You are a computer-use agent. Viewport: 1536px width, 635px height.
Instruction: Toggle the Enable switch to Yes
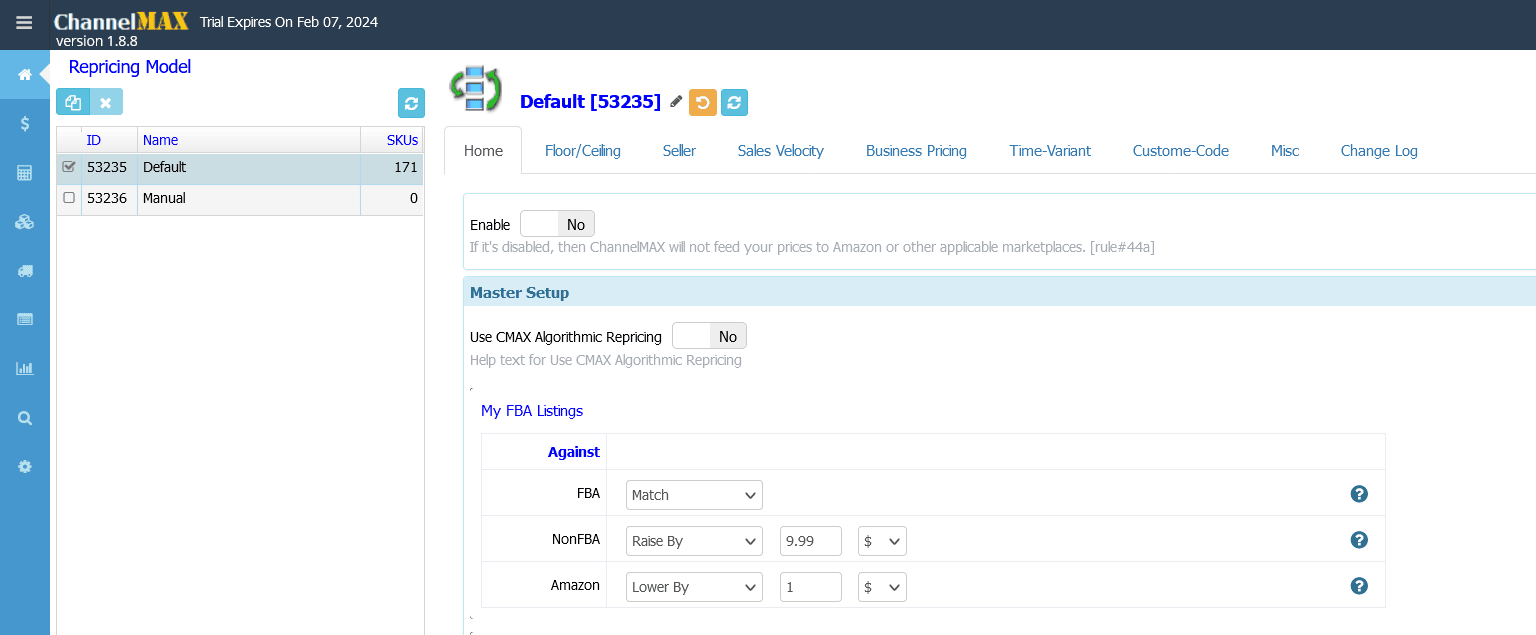click(x=538, y=223)
